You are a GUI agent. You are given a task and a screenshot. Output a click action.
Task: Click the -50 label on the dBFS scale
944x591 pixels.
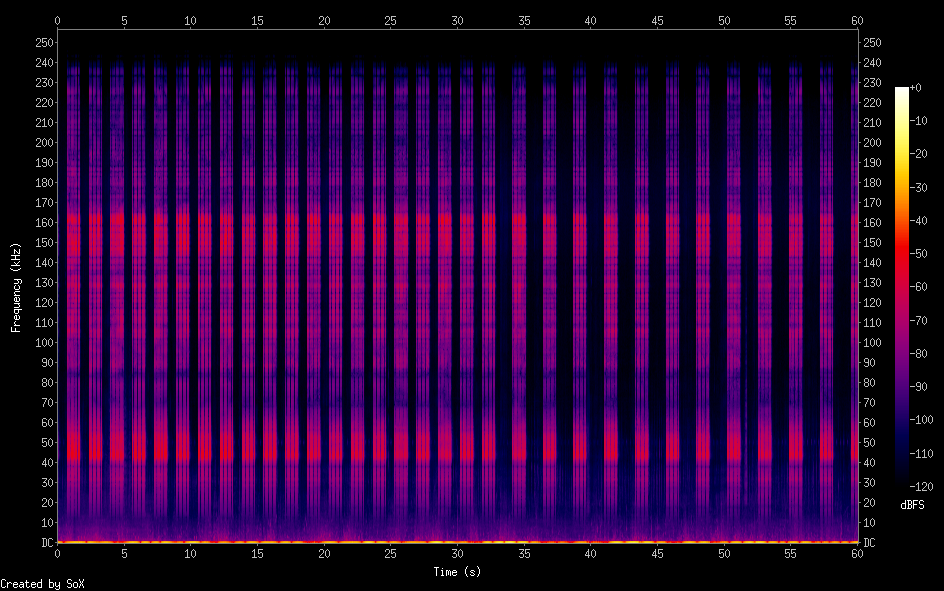(925, 254)
